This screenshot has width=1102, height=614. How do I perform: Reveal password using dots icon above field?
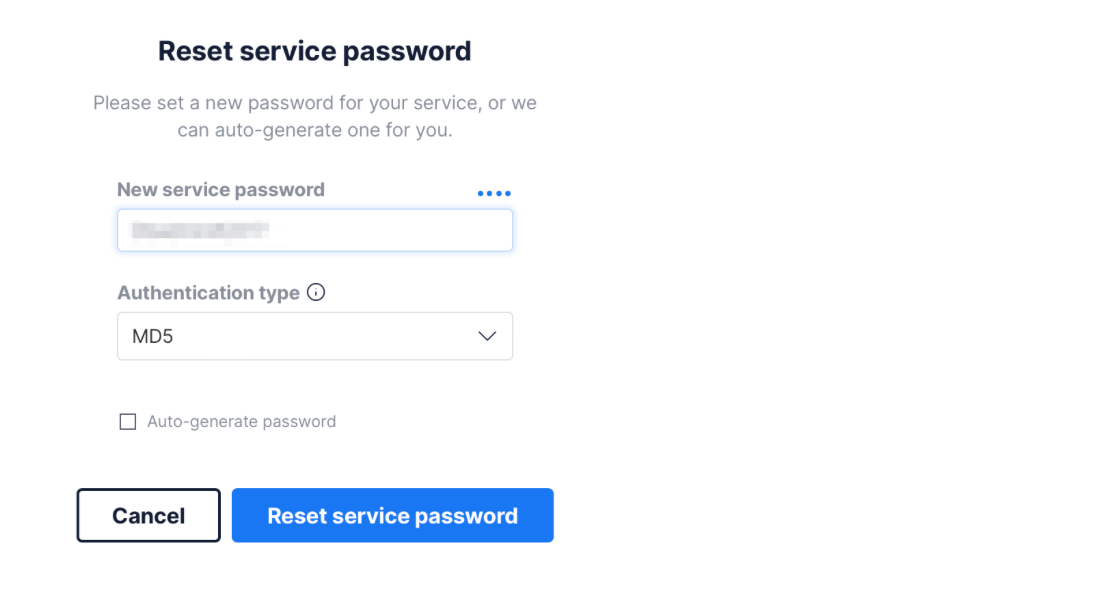pyautogui.click(x=494, y=193)
